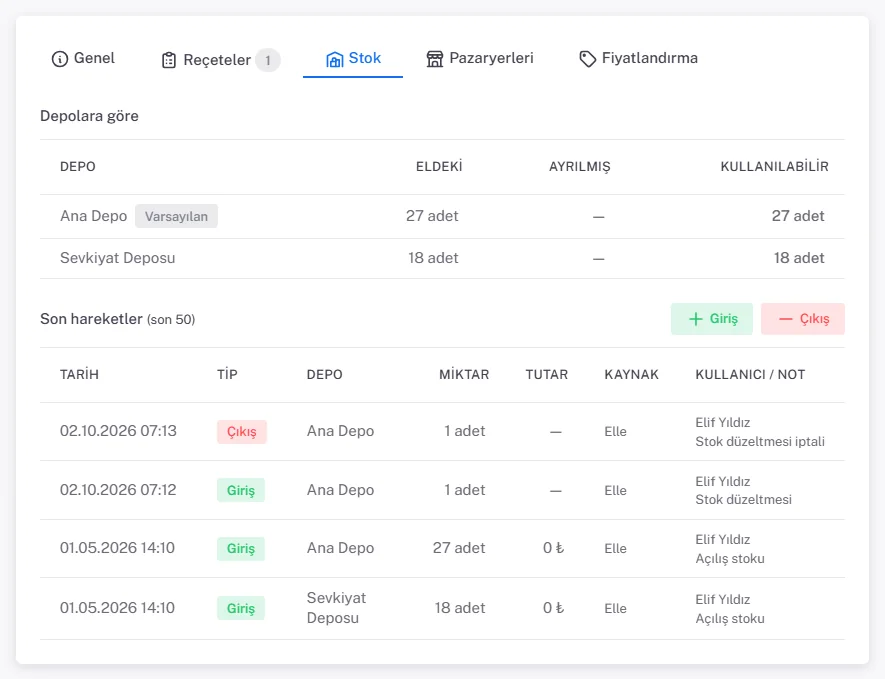Screen dimensions: 885x679
Task: Click the info icon on Genel tab
Action: point(59,59)
